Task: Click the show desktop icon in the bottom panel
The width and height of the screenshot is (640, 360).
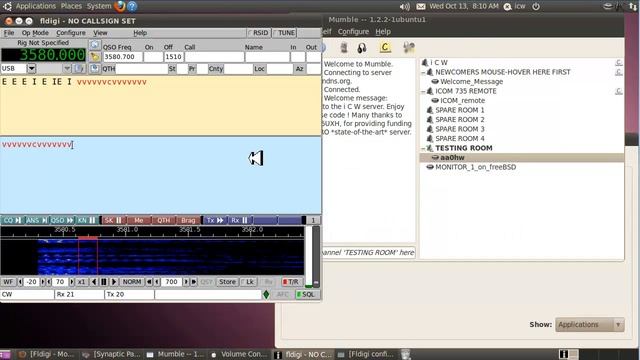Action: pos(5,354)
